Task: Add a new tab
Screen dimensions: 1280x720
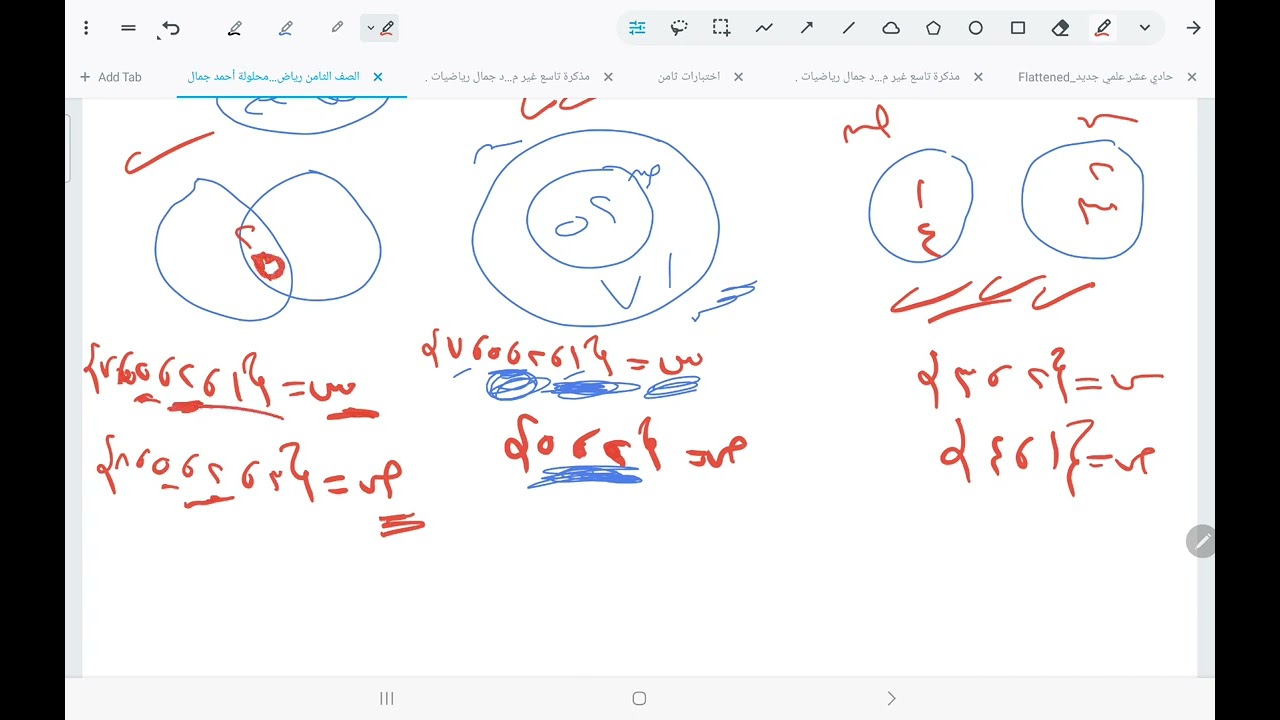Action: [110, 77]
